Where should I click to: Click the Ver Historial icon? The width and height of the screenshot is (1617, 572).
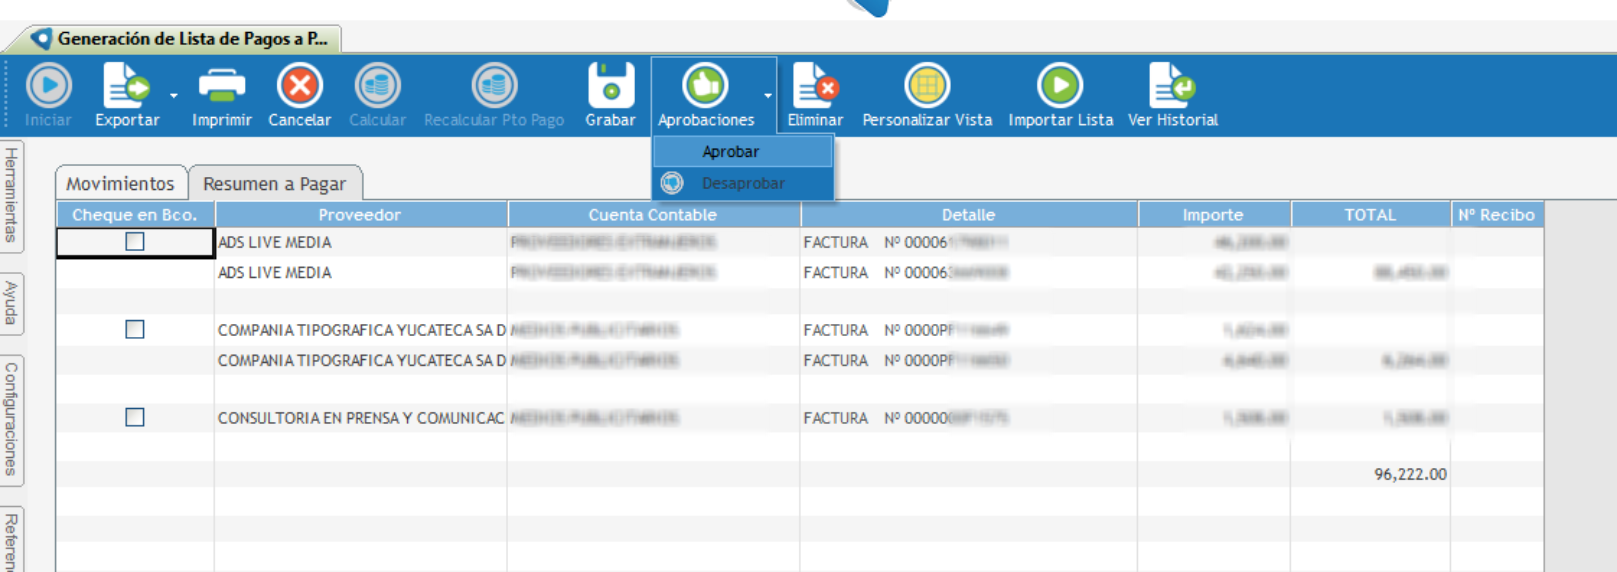tap(1172, 86)
